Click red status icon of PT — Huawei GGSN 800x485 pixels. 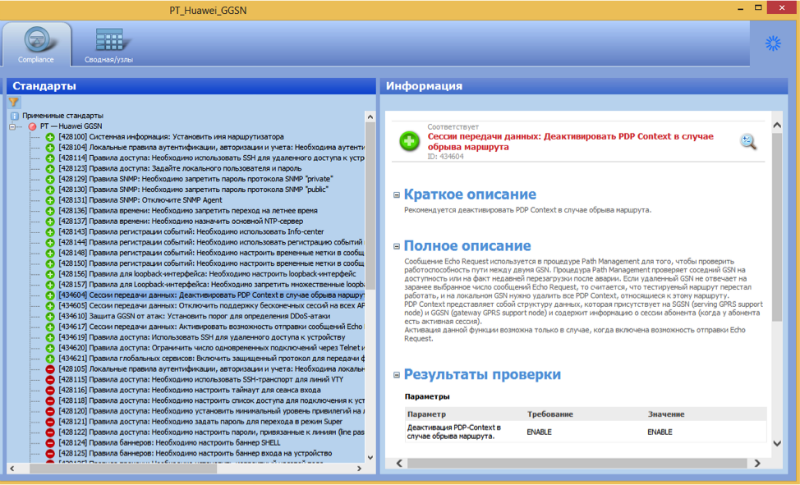[32, 126]
